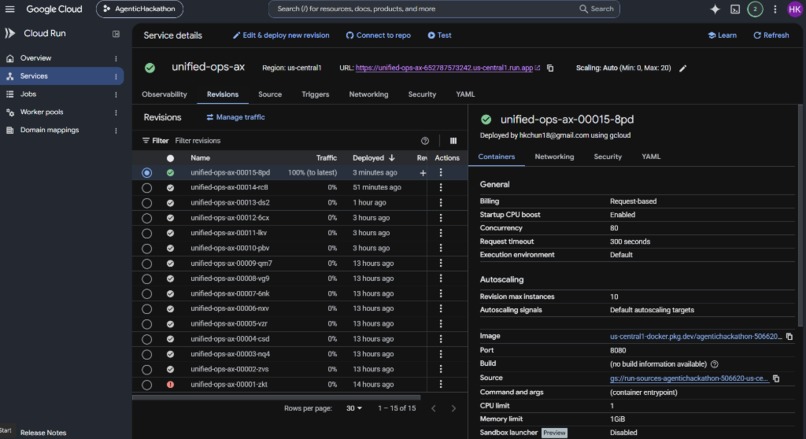The height and width of the screenshot is (439, 806).
Task: Open the main navigation hamburger menu
Action: point(10,9)
